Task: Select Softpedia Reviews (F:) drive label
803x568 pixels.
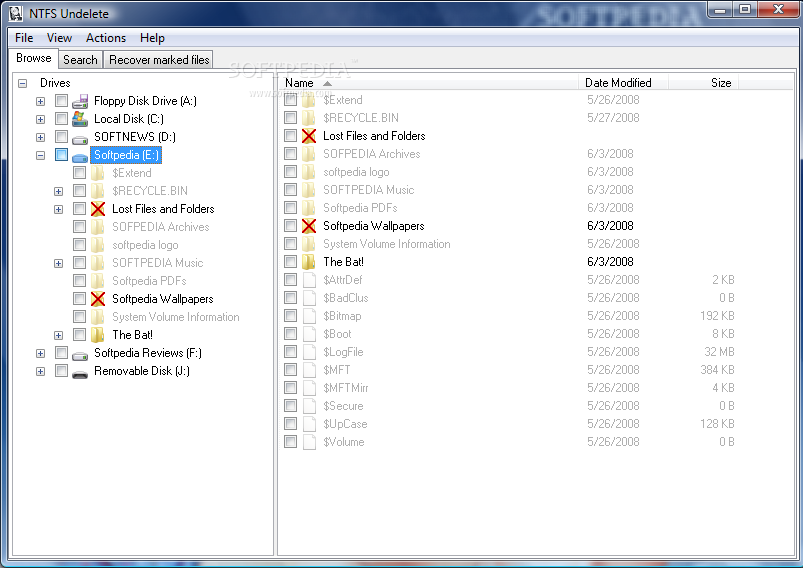Action: tap(148, 353)
